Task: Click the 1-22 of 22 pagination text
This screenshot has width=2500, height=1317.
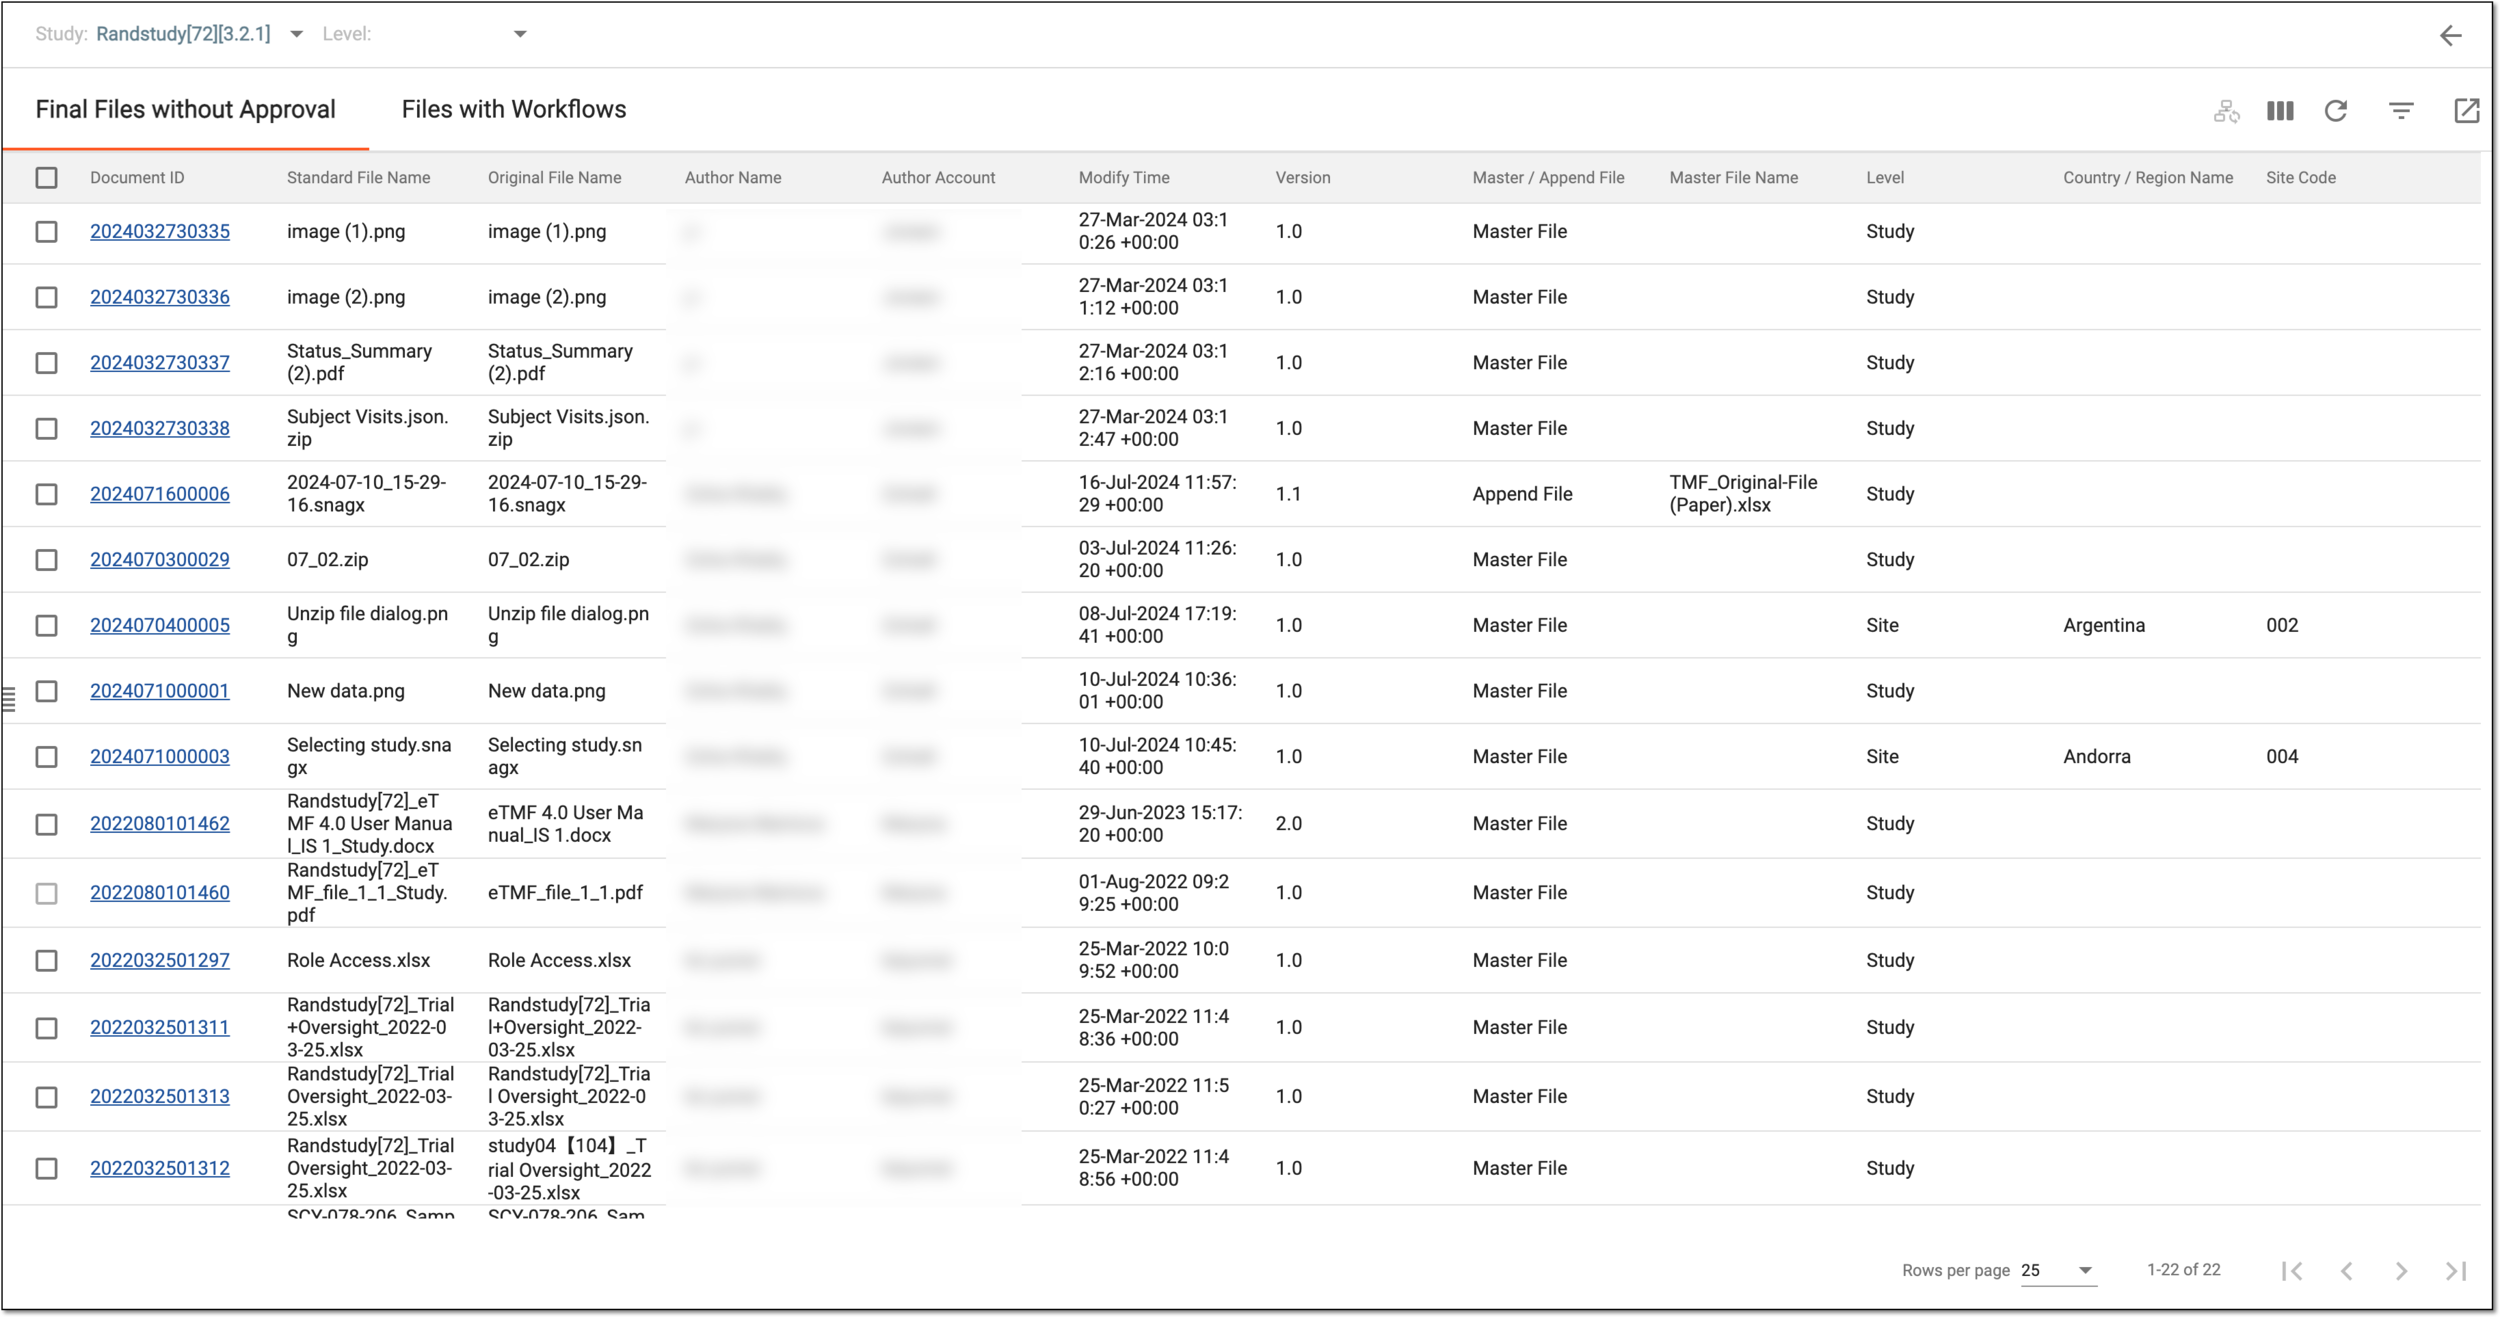Action: pyautogui.click(x=2184, y=1271)
